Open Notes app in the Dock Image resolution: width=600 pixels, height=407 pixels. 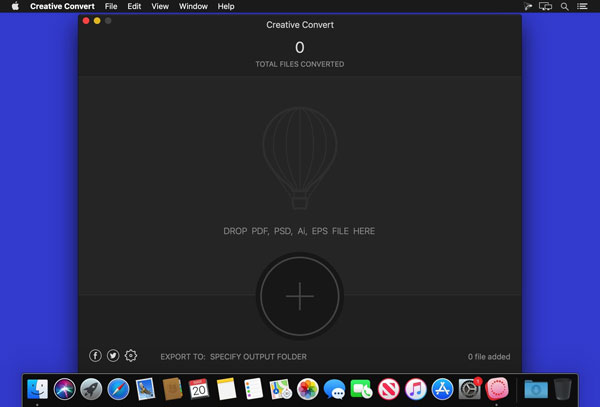tap(226, 389)
